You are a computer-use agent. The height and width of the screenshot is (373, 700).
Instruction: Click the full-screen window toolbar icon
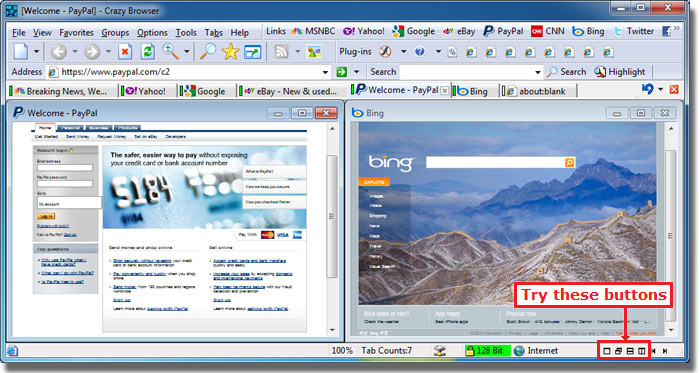253,52
